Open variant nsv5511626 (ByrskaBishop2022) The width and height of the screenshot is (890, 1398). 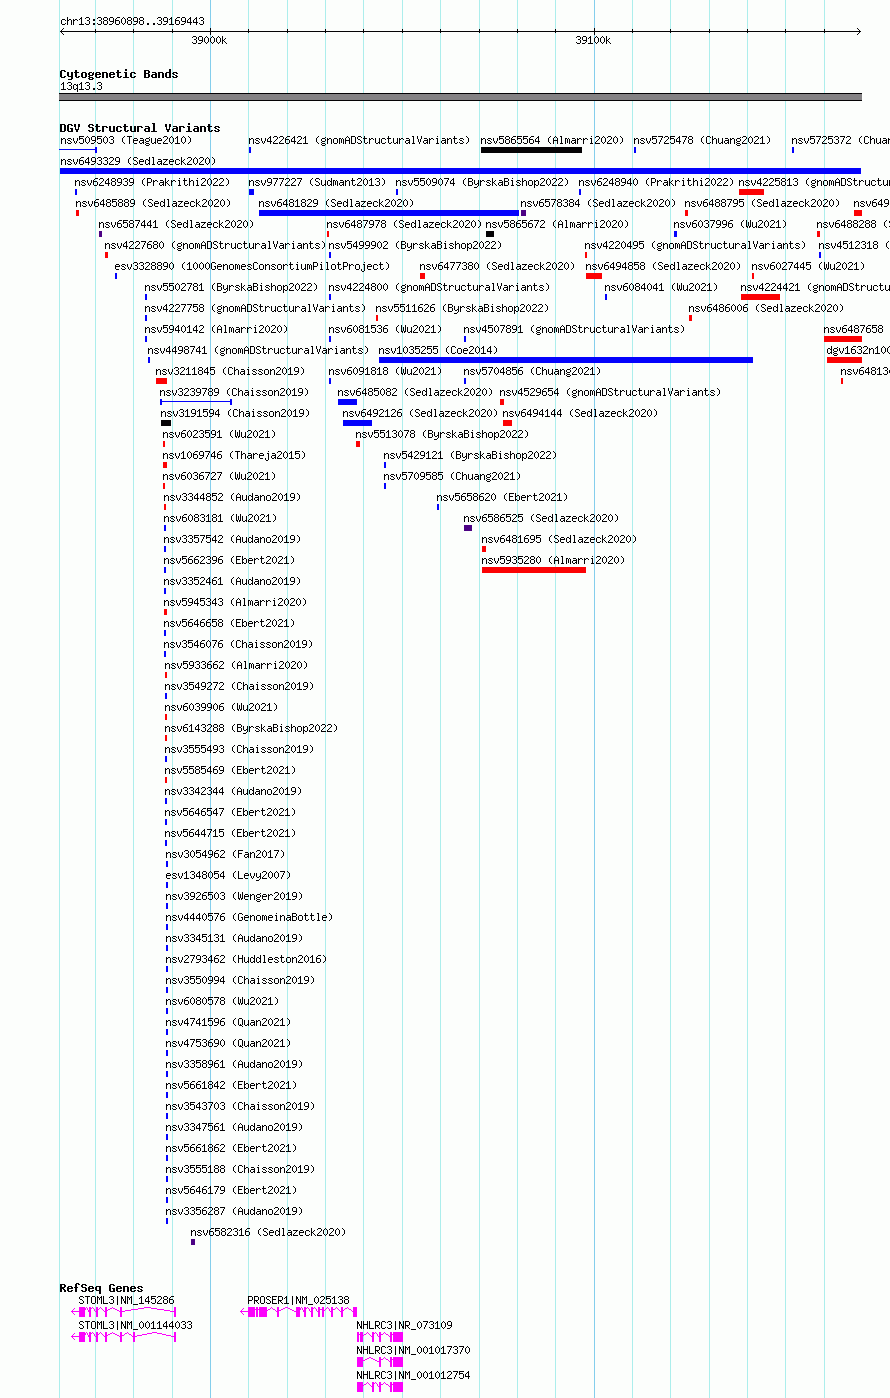pos(462,309)
